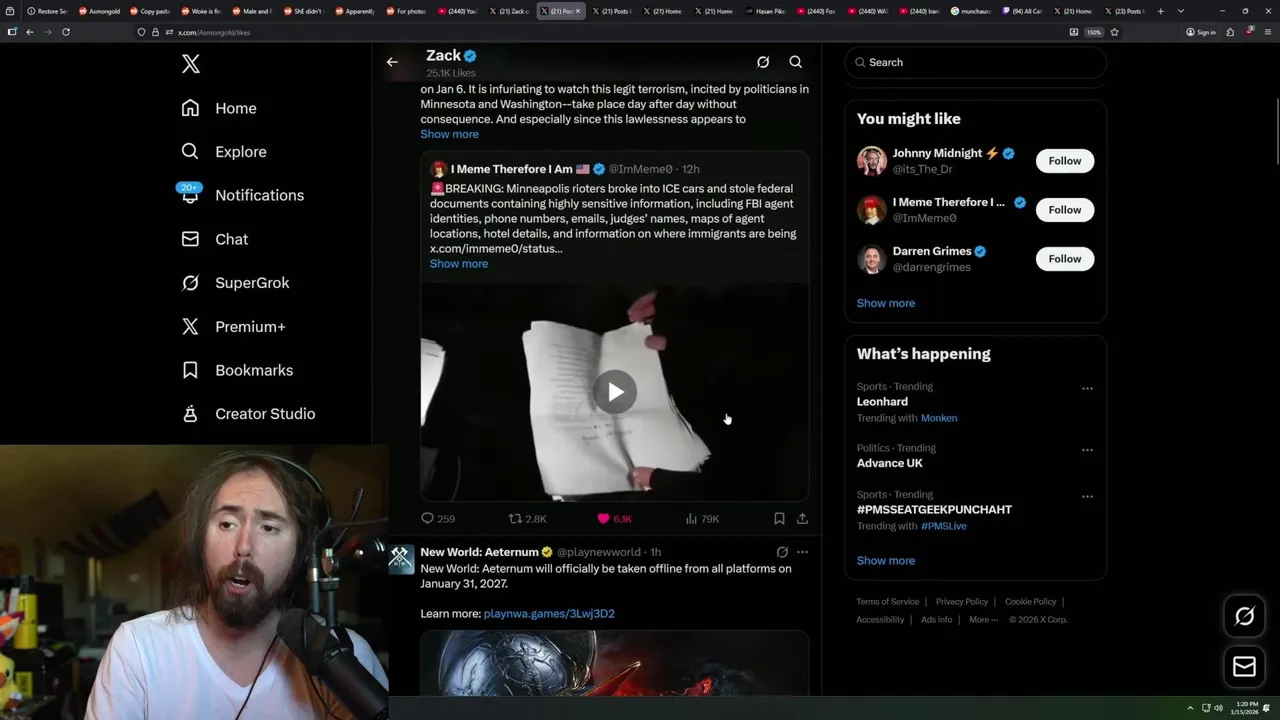1280x720 pixels.
Task: Open Premium+ in sidebar
Action: pos(233,326)
